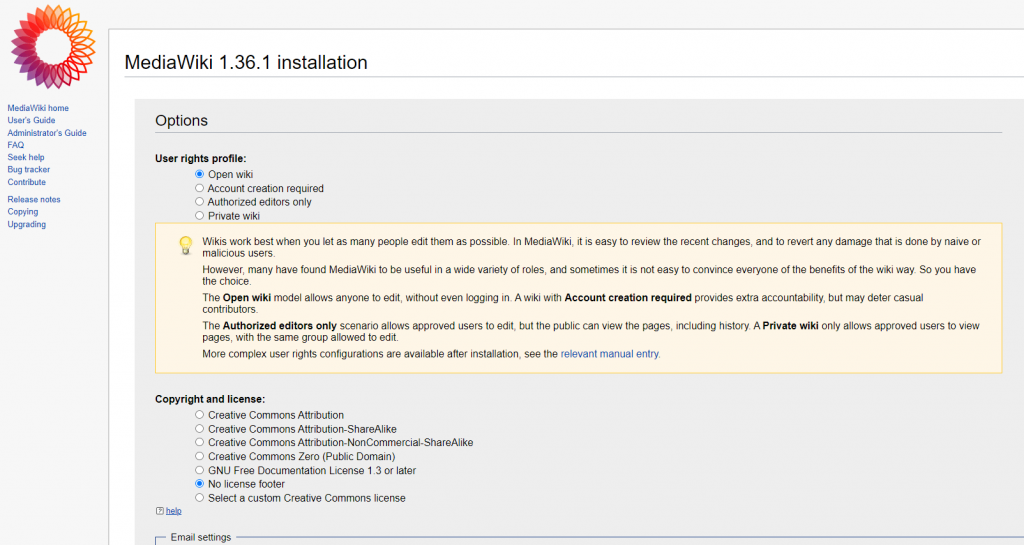The height and width of the screenshot is (545, 1024).
Task: Choose Select a custom Creative Commons license
Action: pos(200,498)
